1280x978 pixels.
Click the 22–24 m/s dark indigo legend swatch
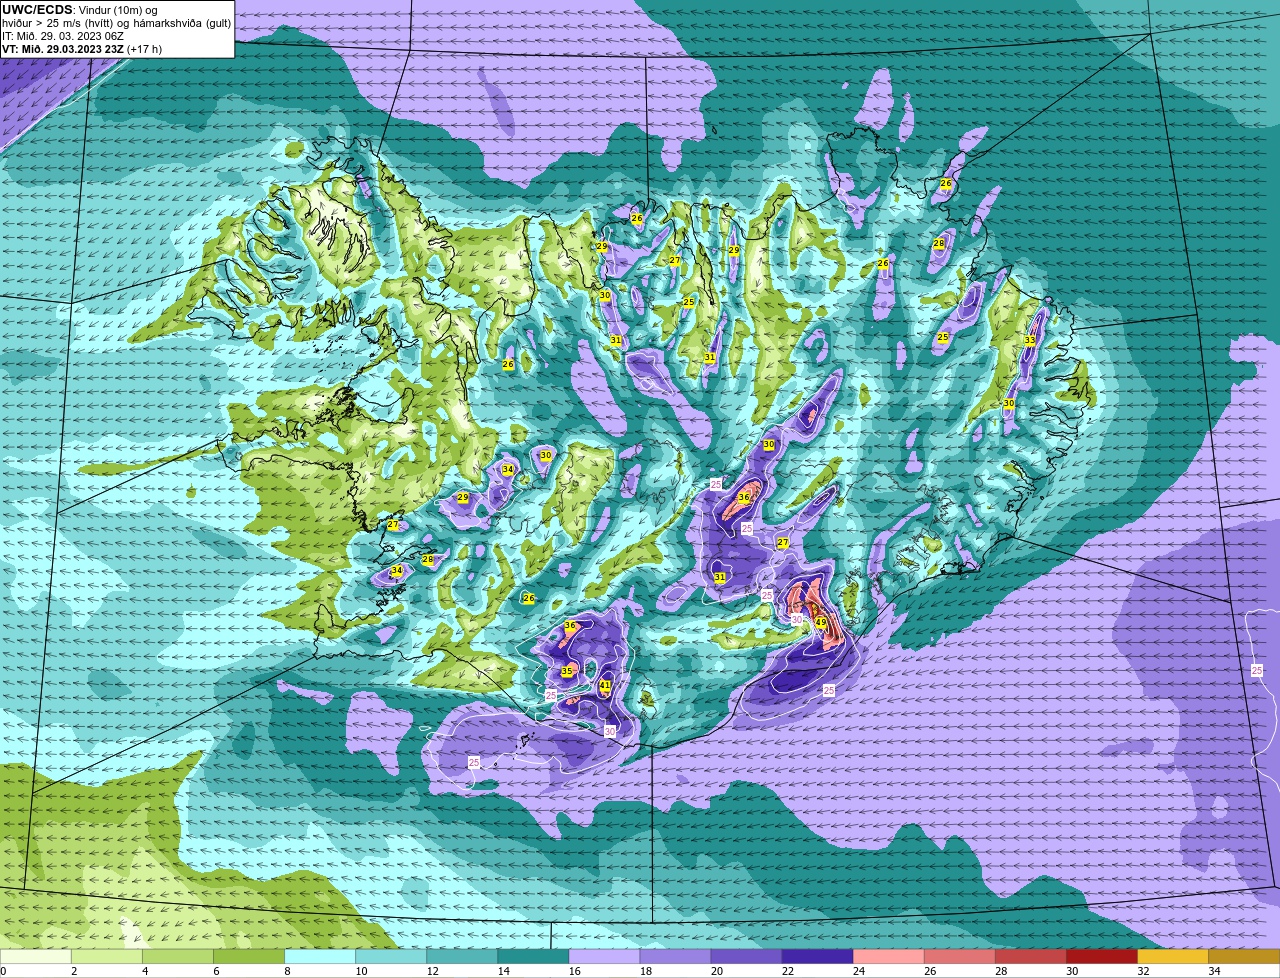[x=817, y=957]
